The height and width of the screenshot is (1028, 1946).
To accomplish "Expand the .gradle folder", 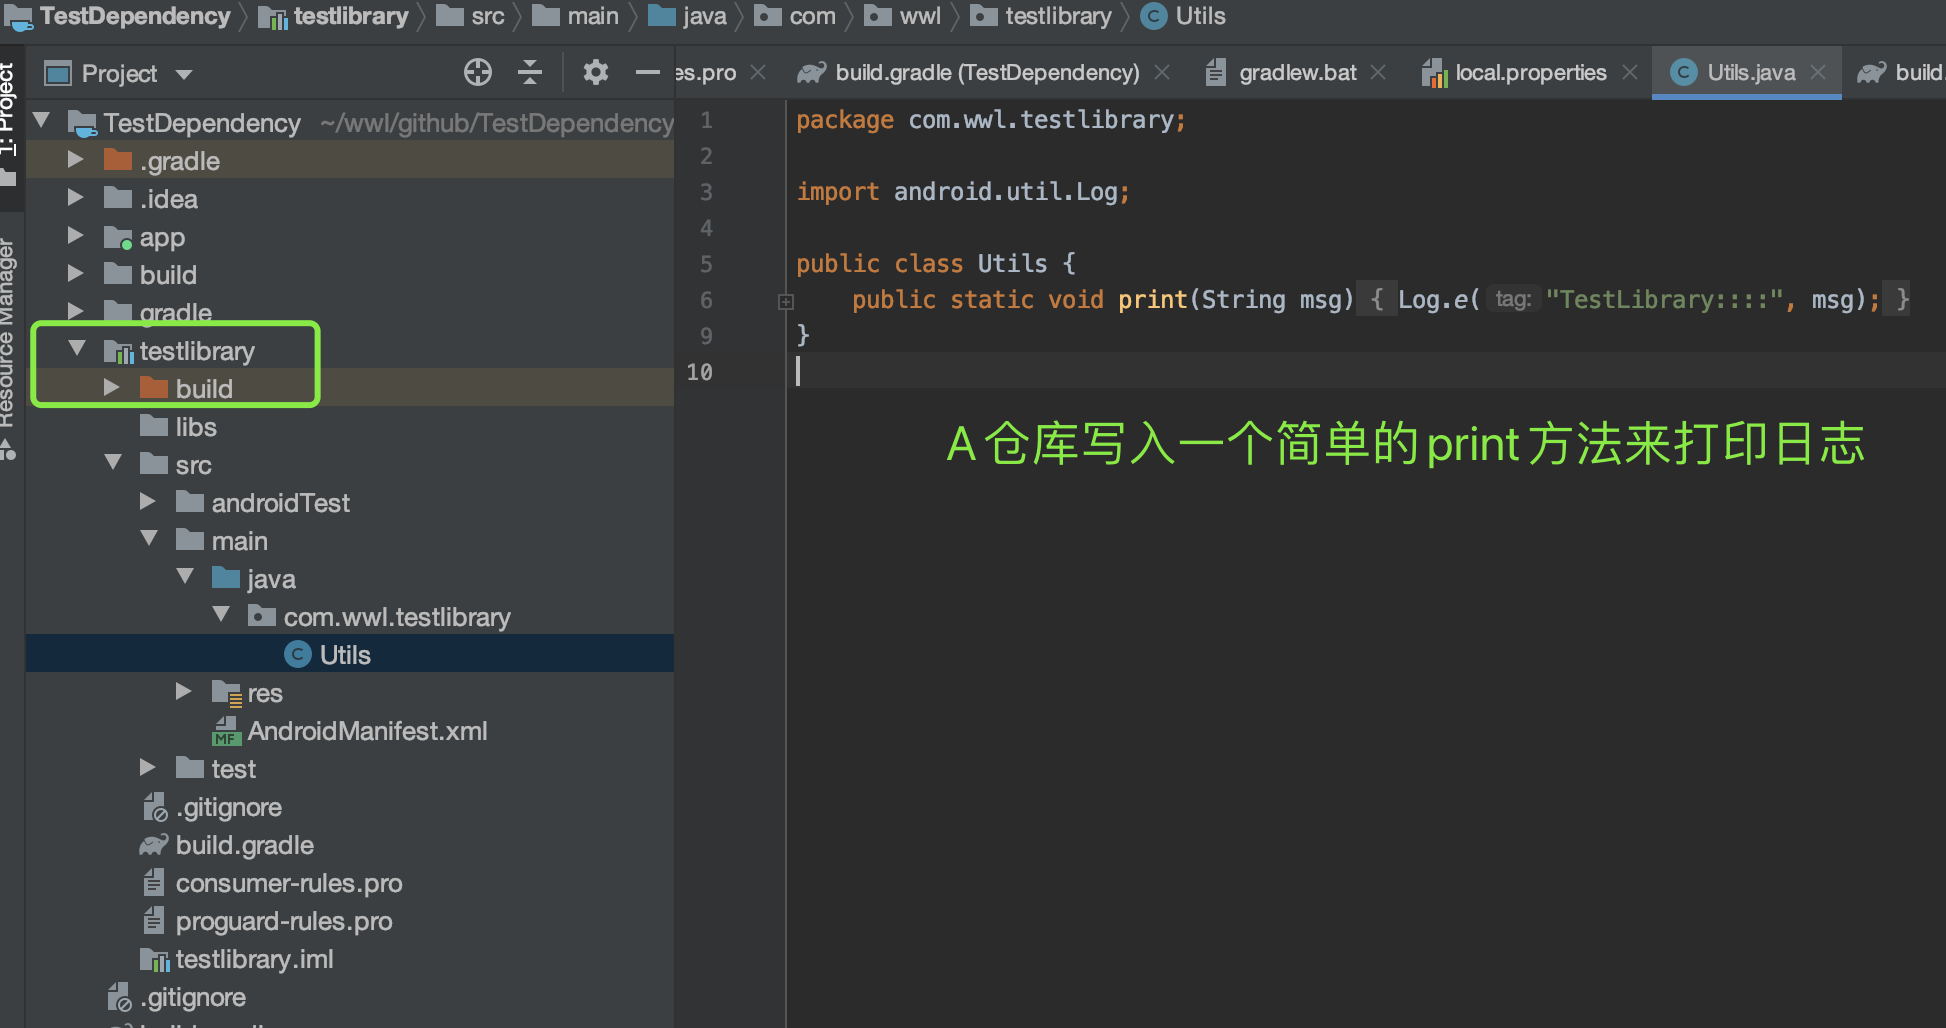I will pyautogui.click(x=75, y=159).
